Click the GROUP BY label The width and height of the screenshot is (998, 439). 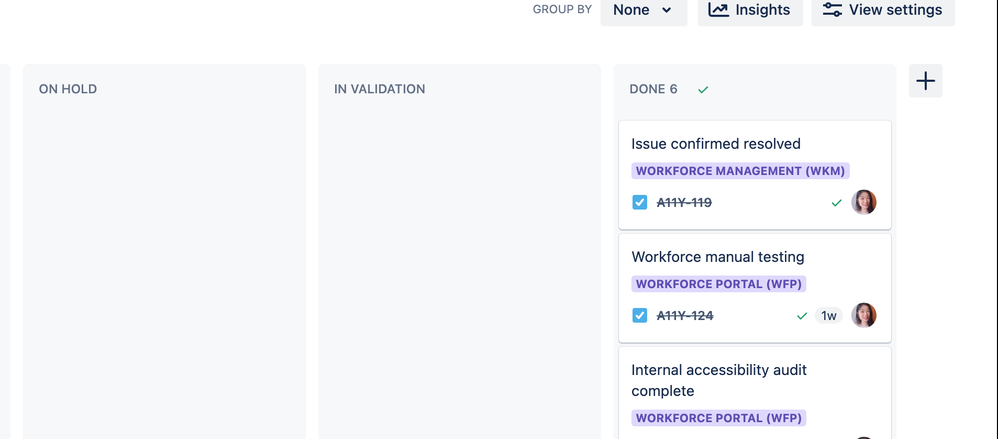coord(562,10)
